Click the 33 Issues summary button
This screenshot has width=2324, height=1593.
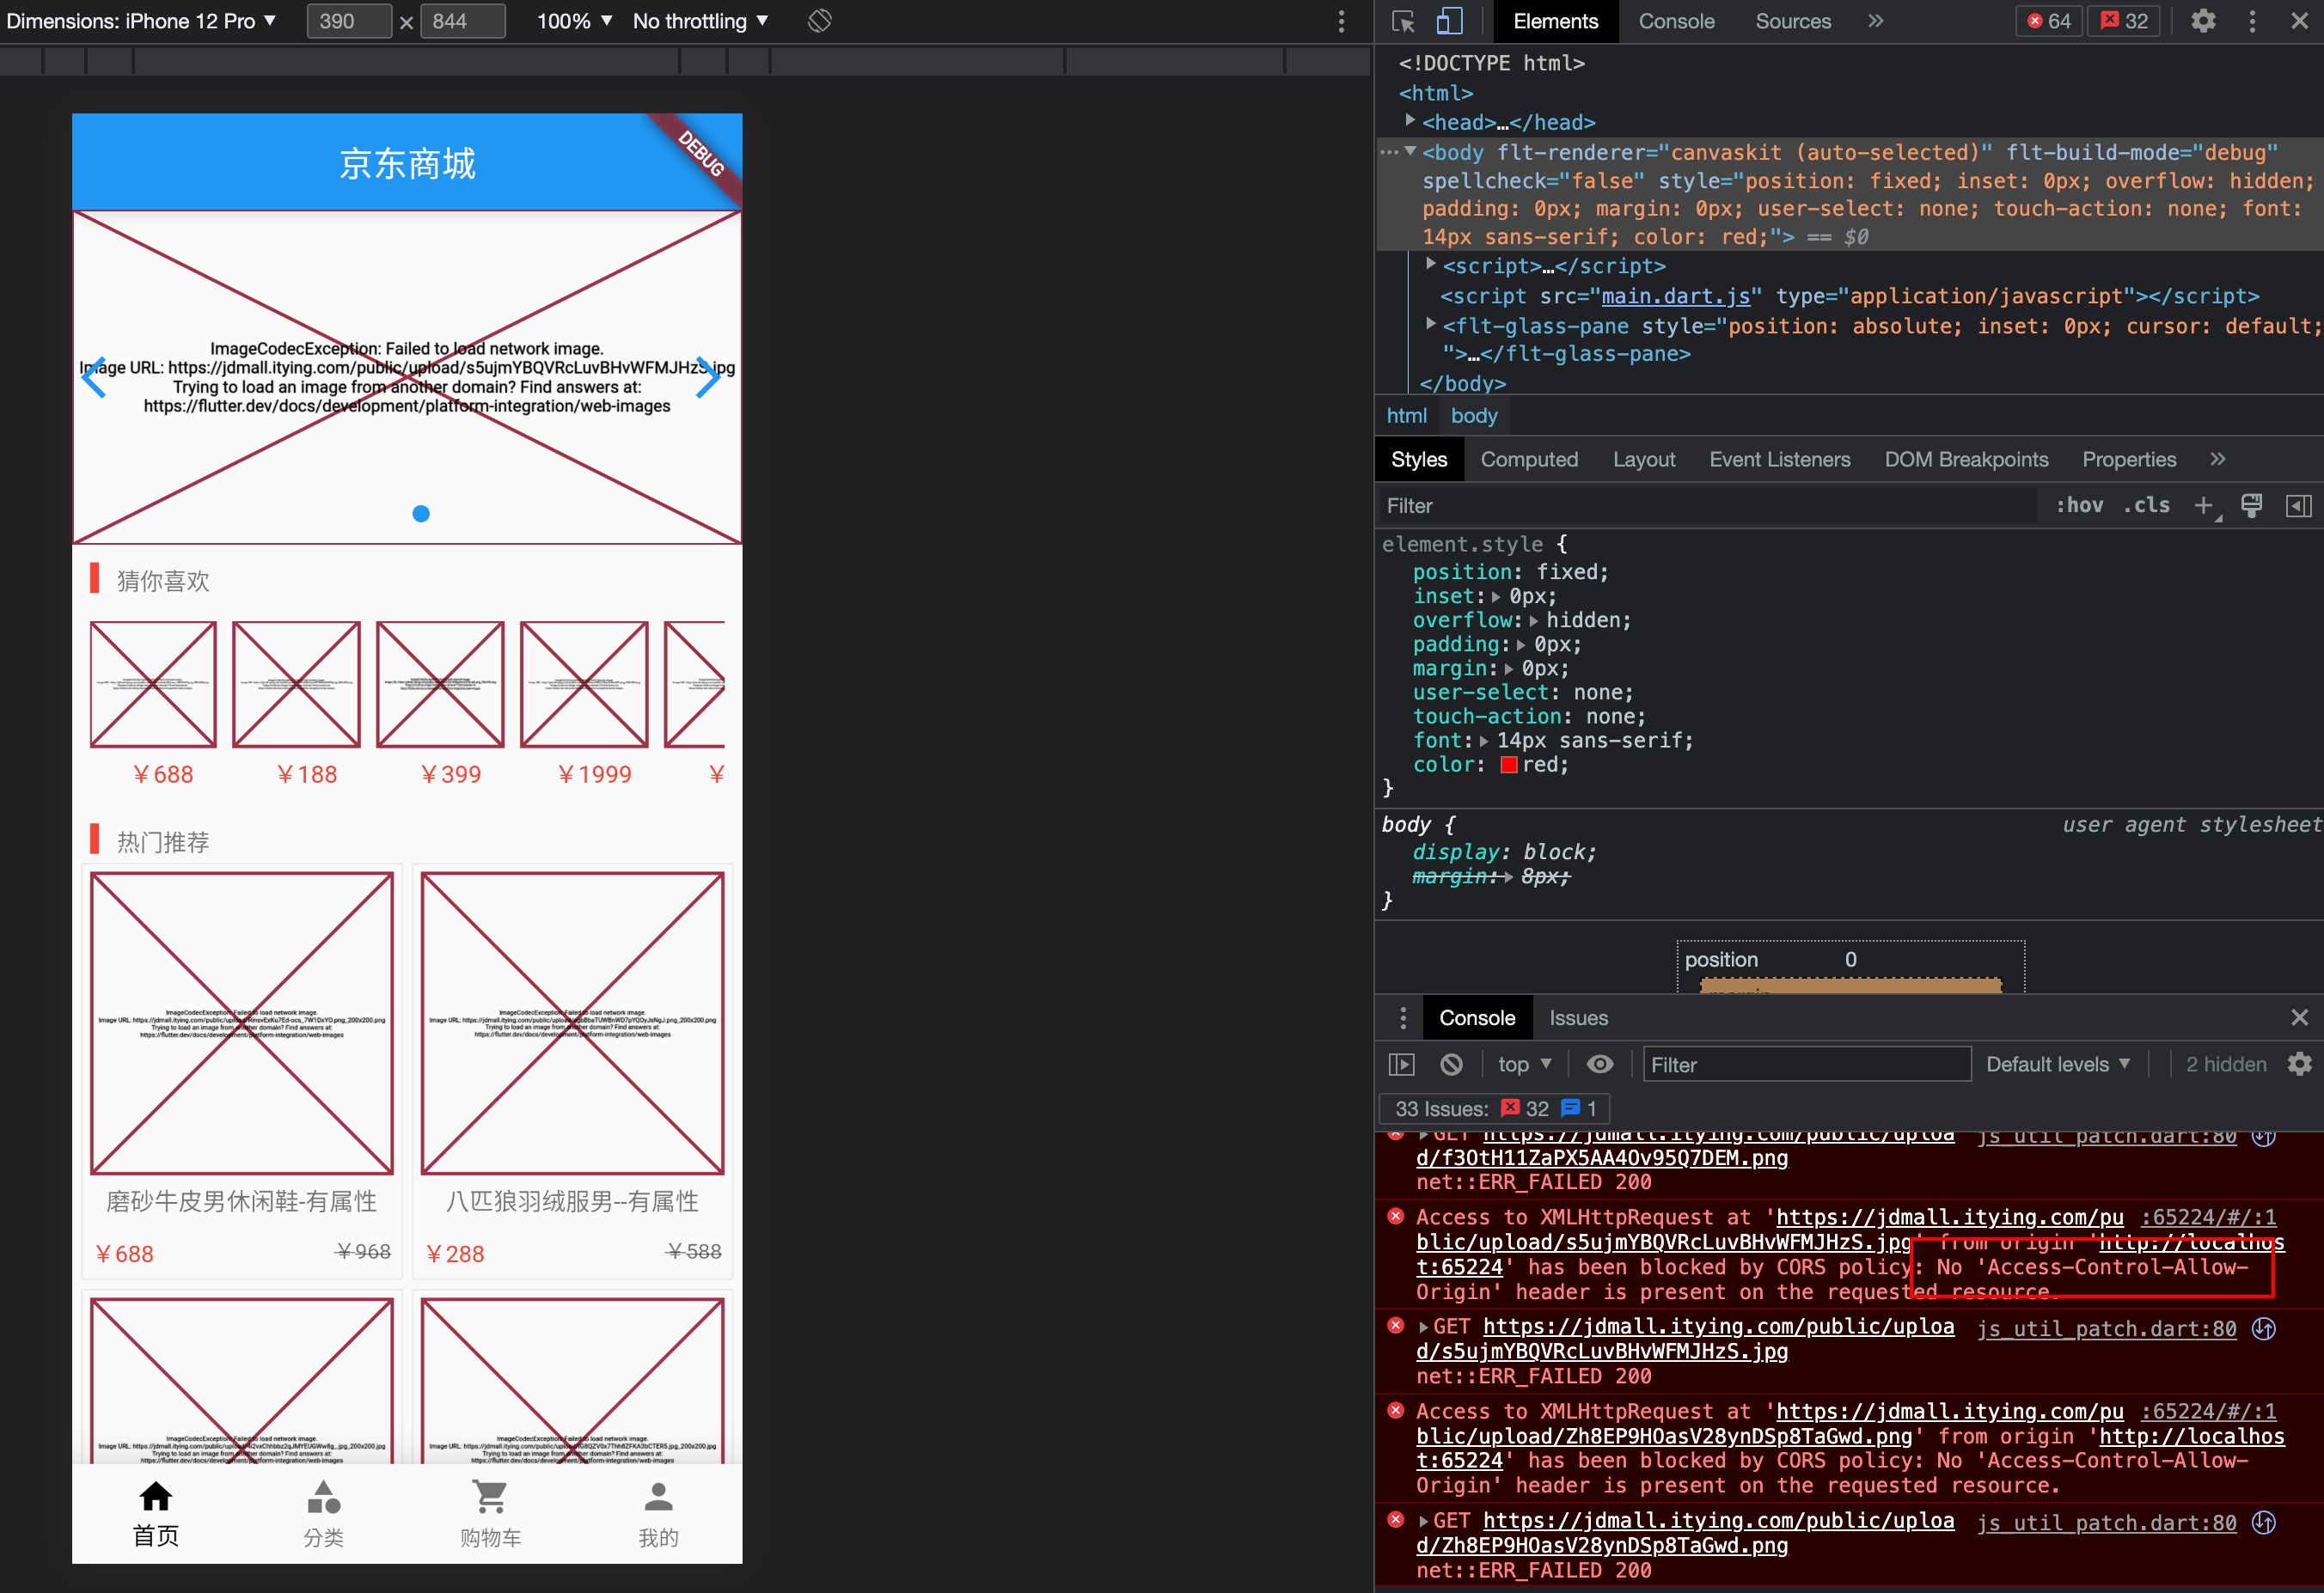[1494, 1109]
